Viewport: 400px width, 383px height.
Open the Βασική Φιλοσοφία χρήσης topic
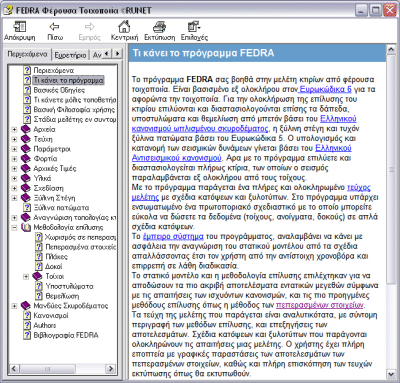74,110
